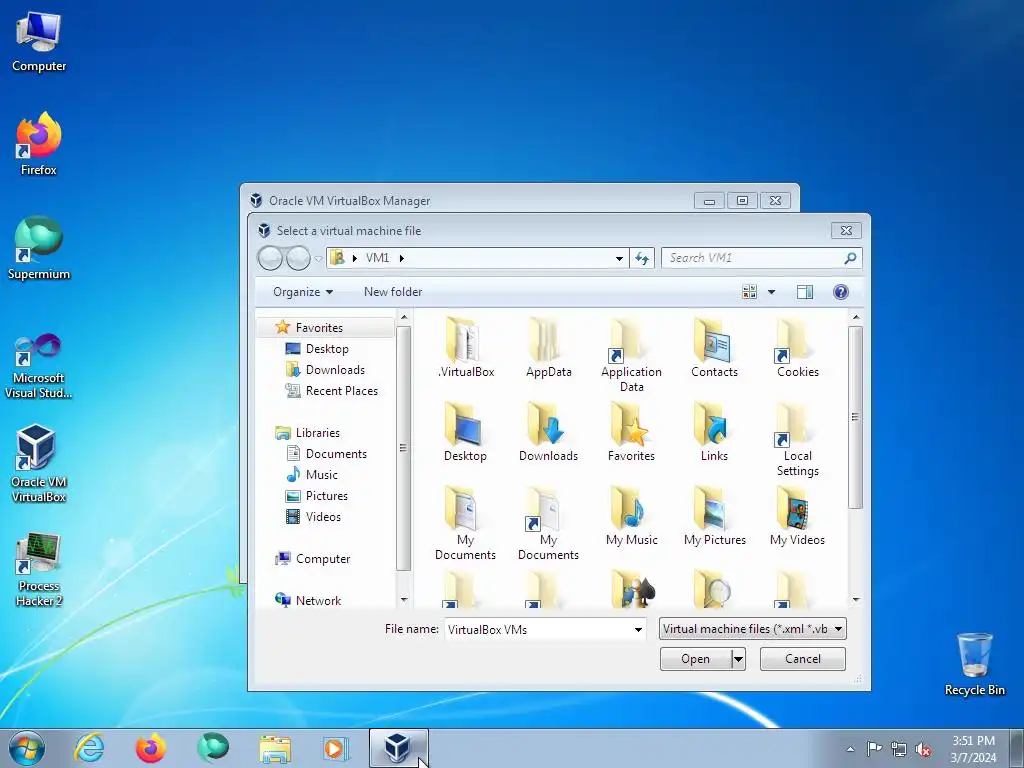1024x768 pixels.
Task: Refresh the VM1 folder listing
Action: pos(642,258)
